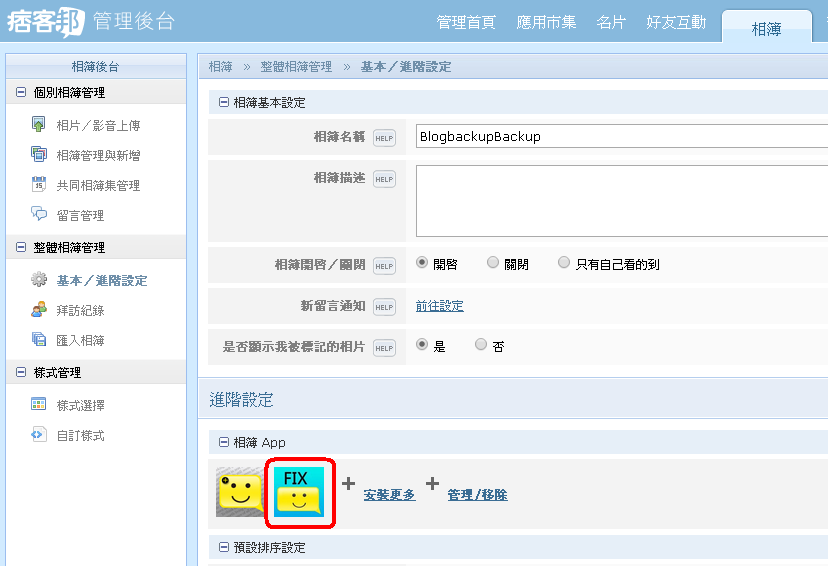Click the 相簿後台 sidebar header
The width and height of the screenshot is (828, 566).
pos(96,67)
